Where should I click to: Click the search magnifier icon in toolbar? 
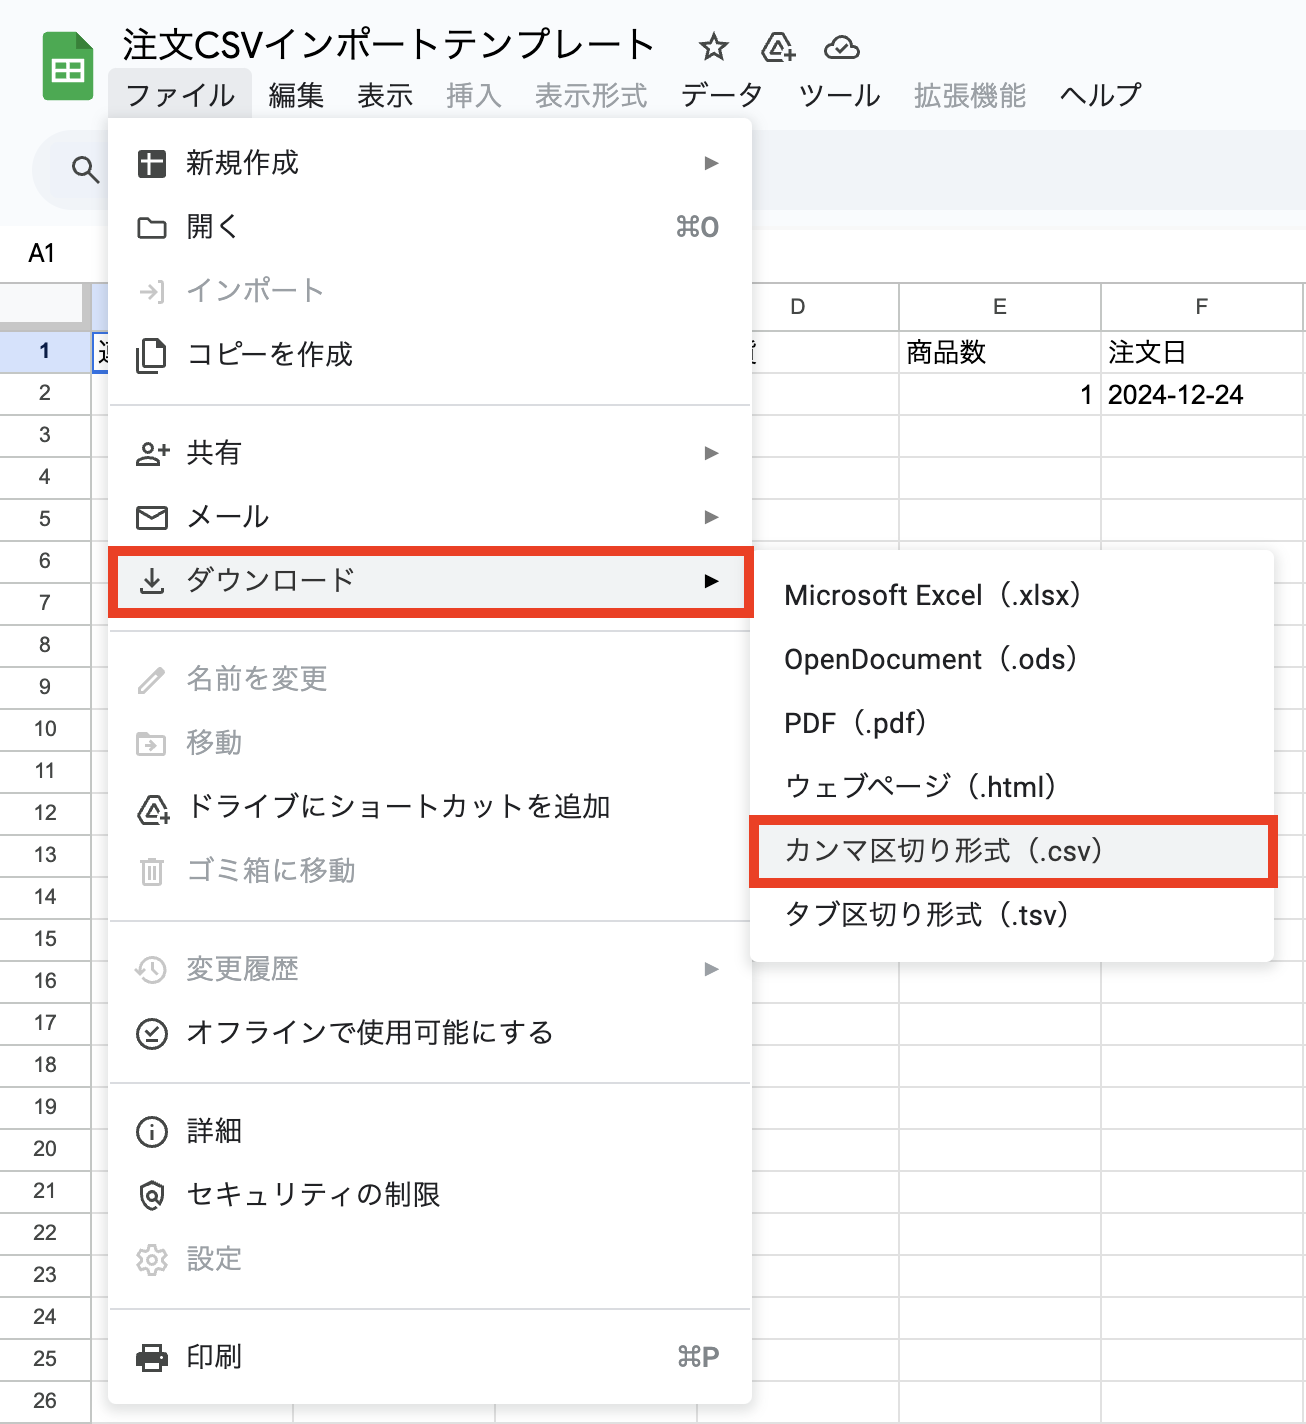[85, 170]
